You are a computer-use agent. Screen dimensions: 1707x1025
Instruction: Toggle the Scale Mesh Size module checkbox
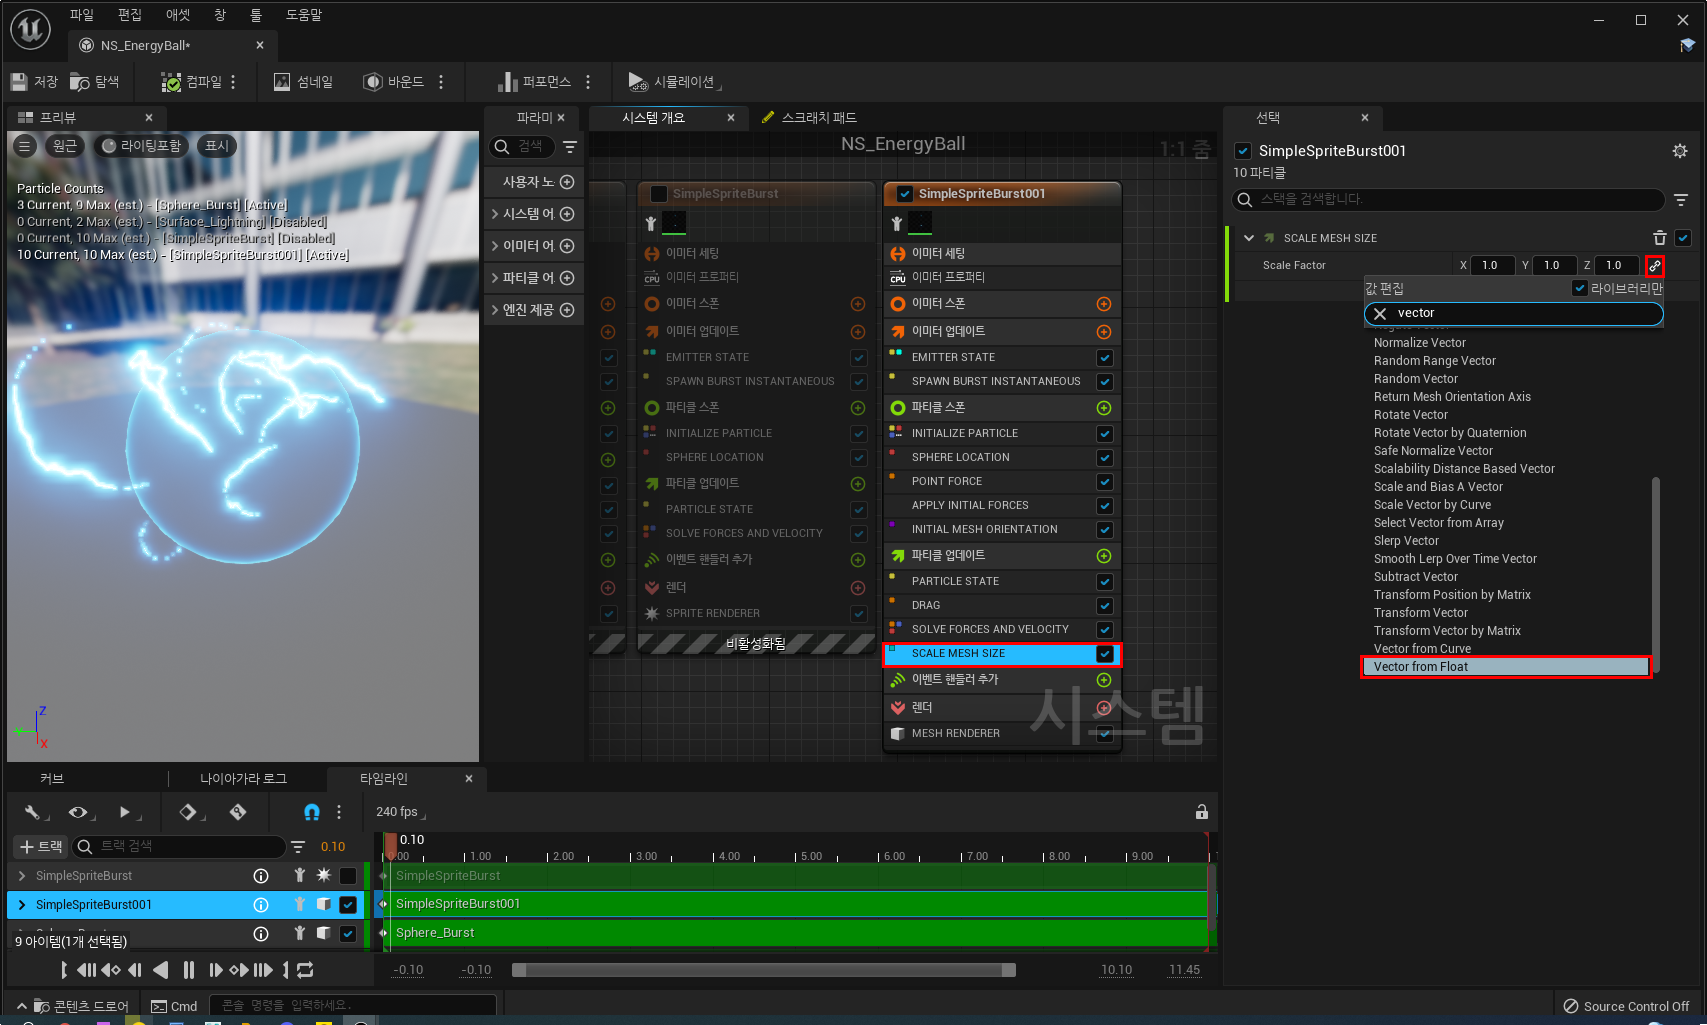tap(1105, 654)
